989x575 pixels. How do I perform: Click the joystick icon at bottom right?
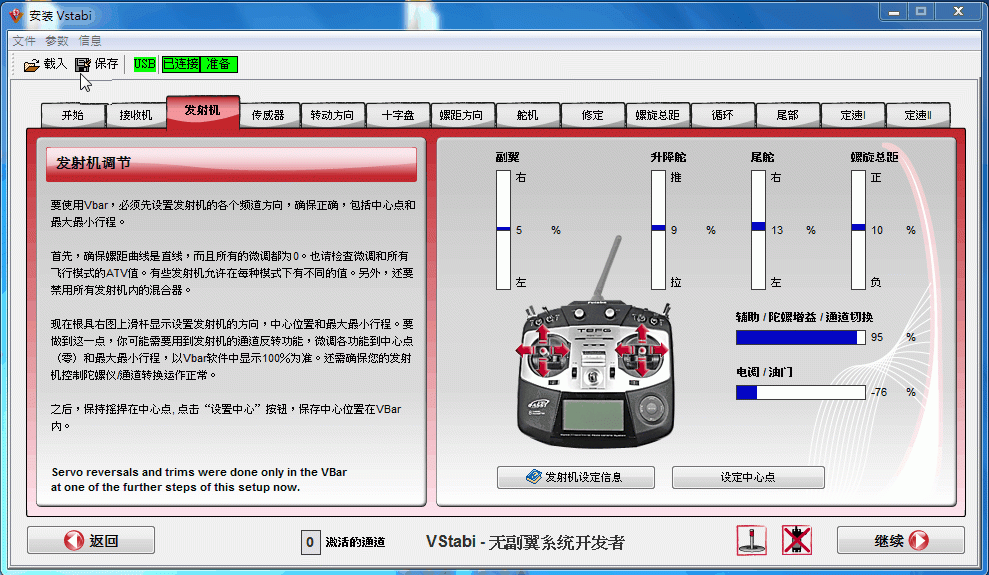(x=751, y=541)
